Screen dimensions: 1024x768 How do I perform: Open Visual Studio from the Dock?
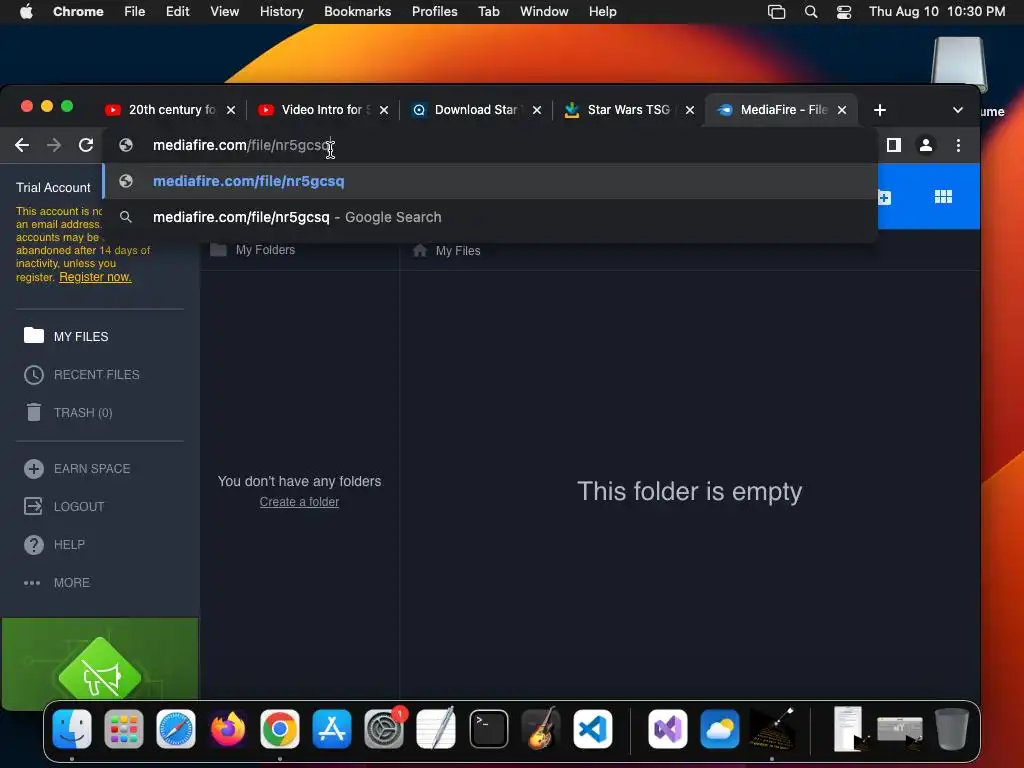[667, 728]
